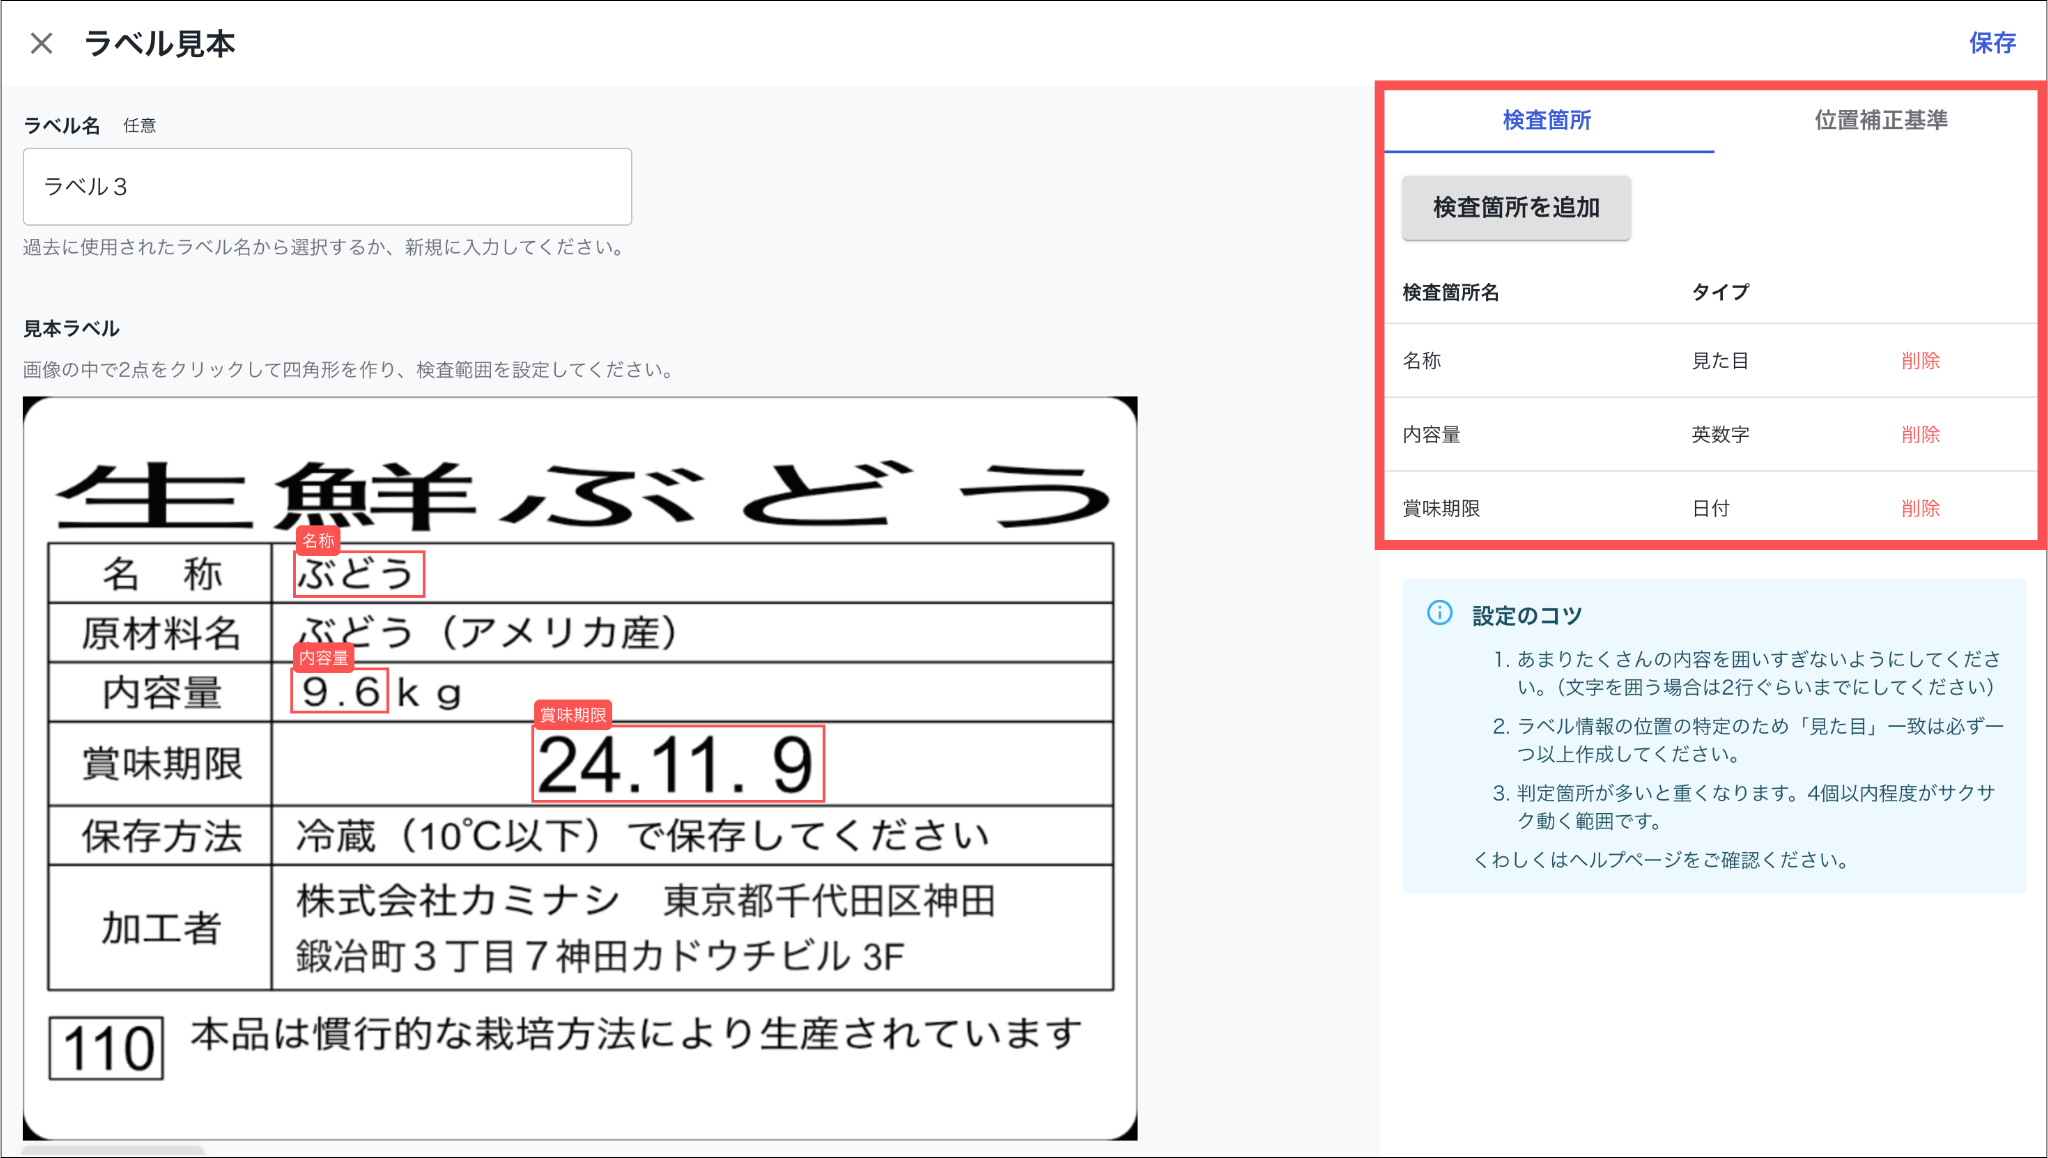
Task: Select the 賞味期限 red tag on label image
Action: coord(573,715)
